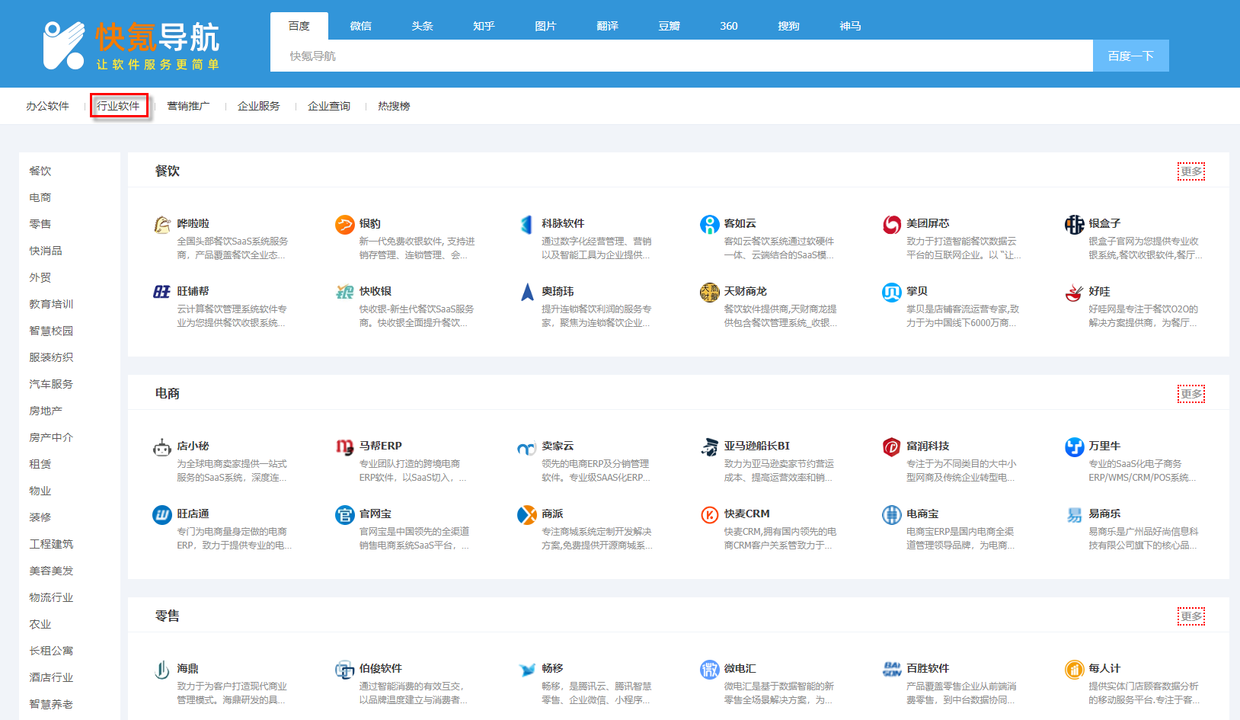Screen dimensions: 1240x720
Task: Open the 旺店通 icon
Action: pyautogui.click(x=162, y=515)
